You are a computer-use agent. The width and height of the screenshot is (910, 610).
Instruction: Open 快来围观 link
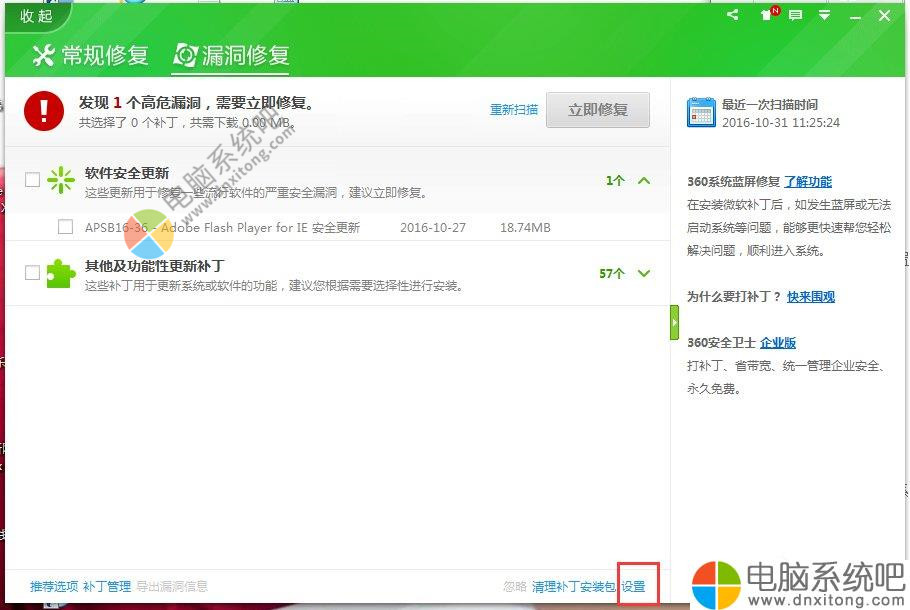click(811, 297)
